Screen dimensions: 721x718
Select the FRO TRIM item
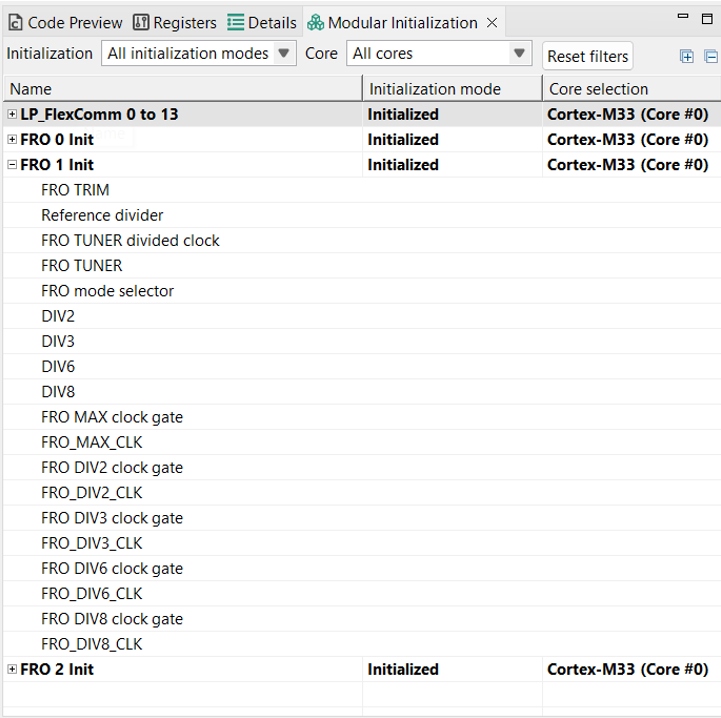tap(75, 190)
